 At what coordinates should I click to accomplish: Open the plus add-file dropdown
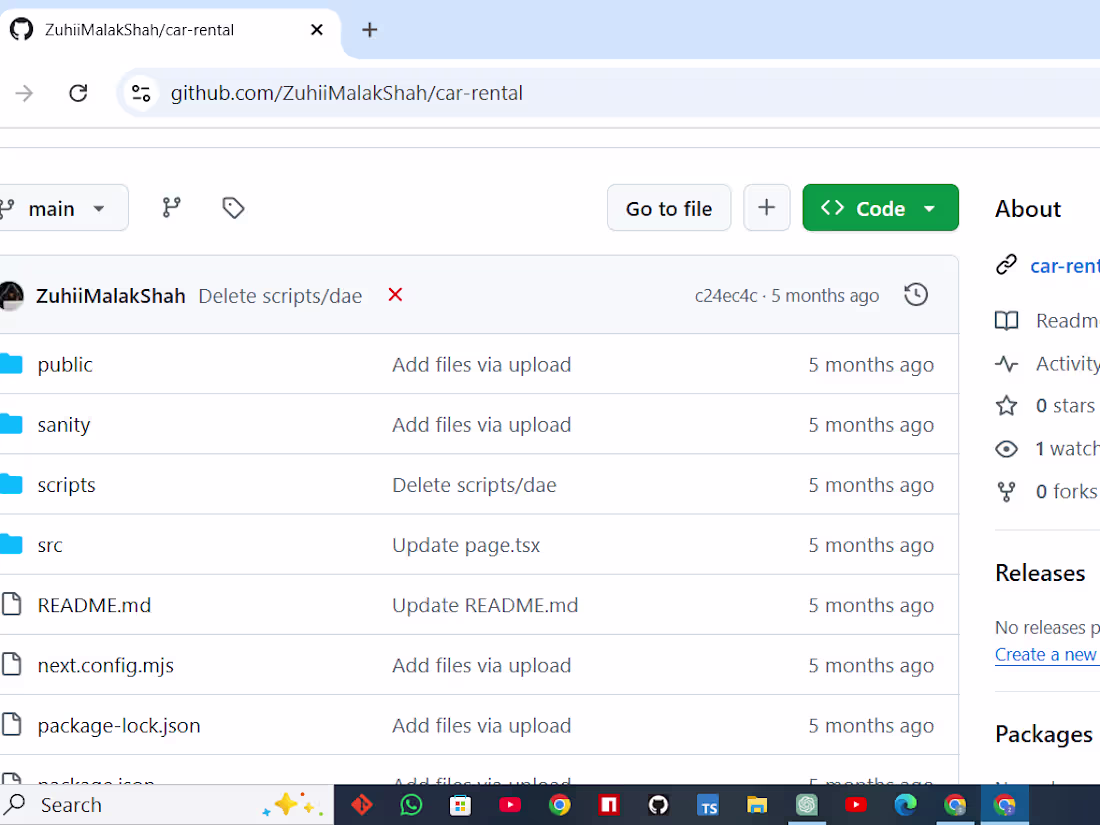[766, 207]
